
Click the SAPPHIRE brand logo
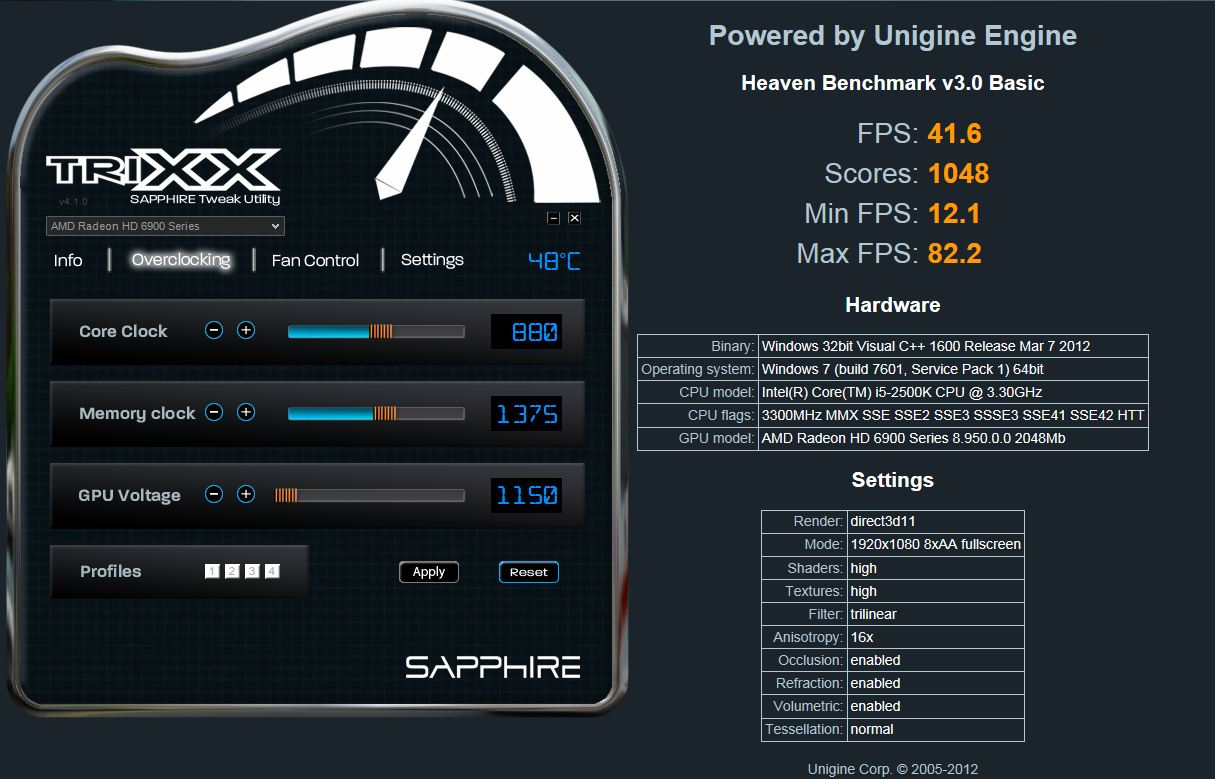tap(493, 667)
